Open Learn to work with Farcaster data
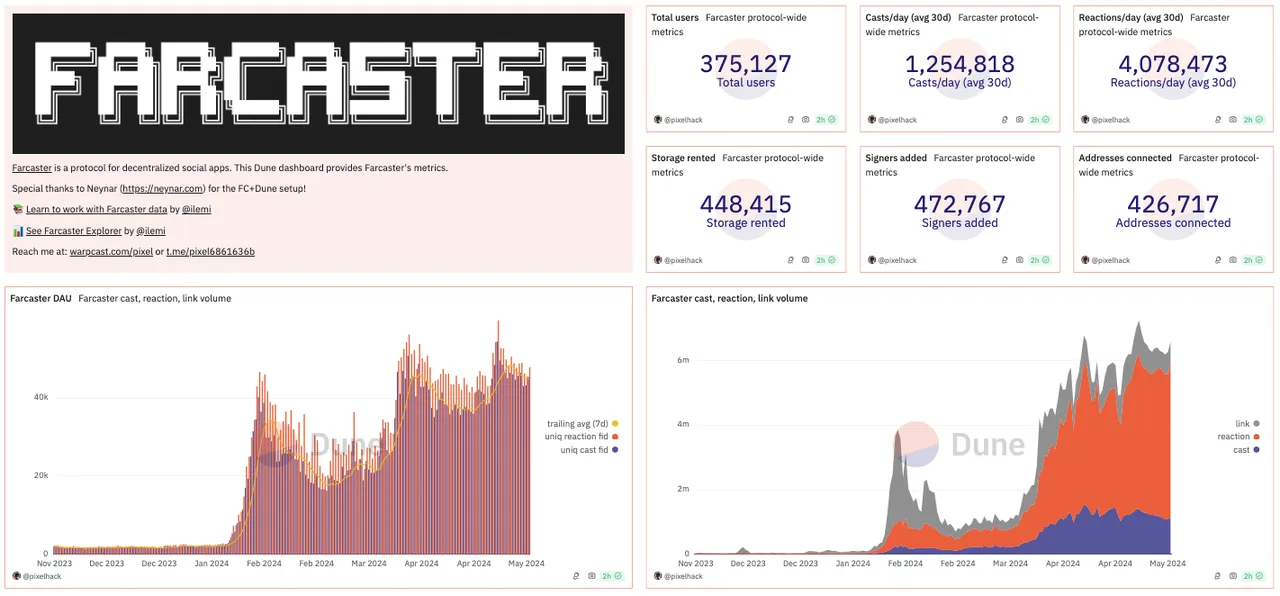Viewport: 1280px width, 596px height. [96, 210]
